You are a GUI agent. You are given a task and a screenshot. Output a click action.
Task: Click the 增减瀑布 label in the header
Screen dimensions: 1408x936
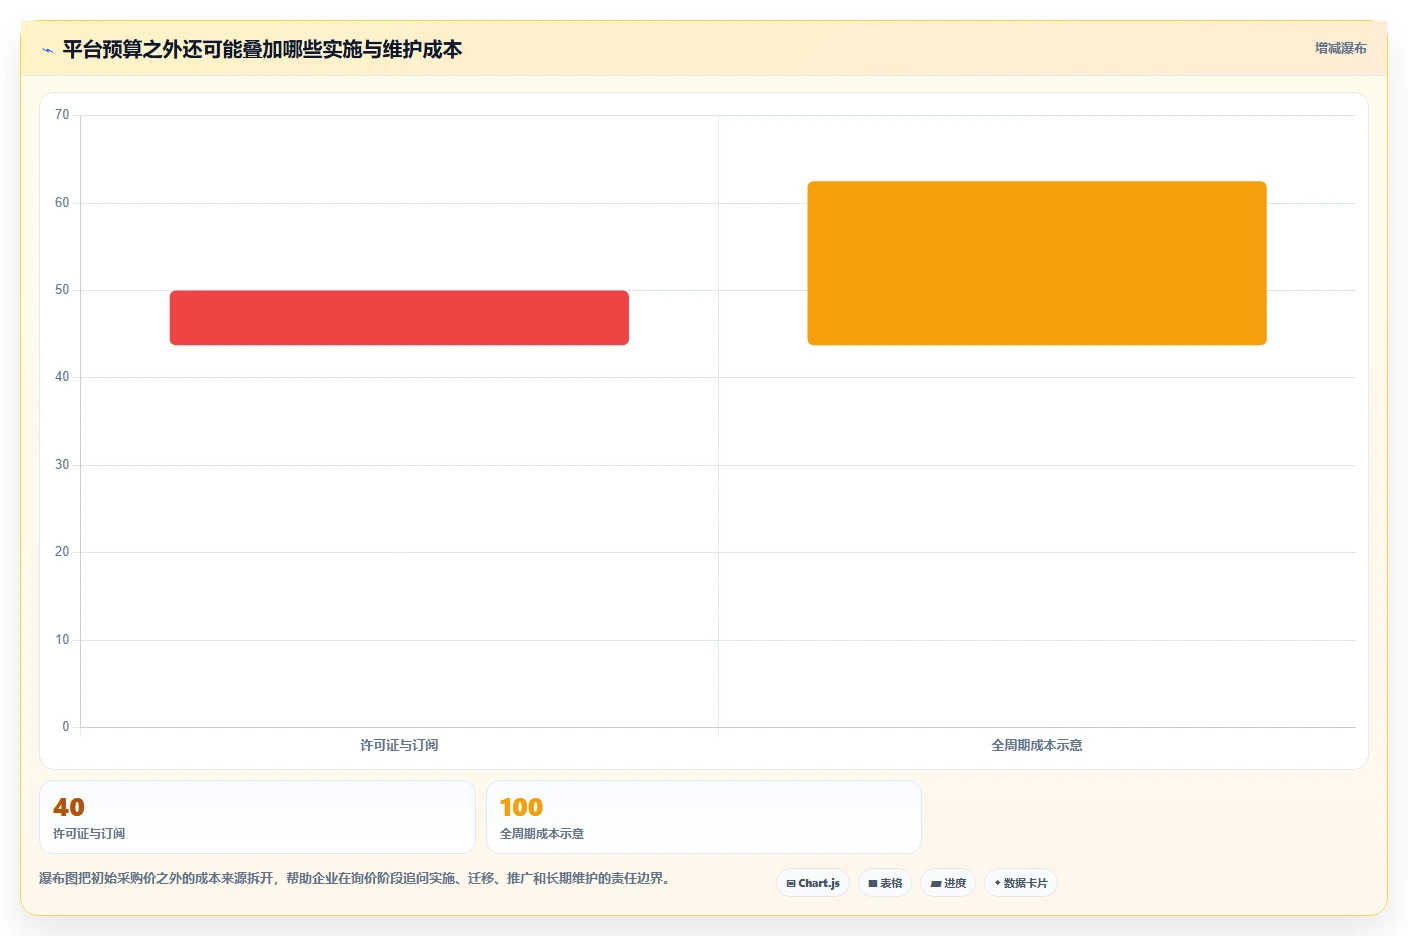1340,48
